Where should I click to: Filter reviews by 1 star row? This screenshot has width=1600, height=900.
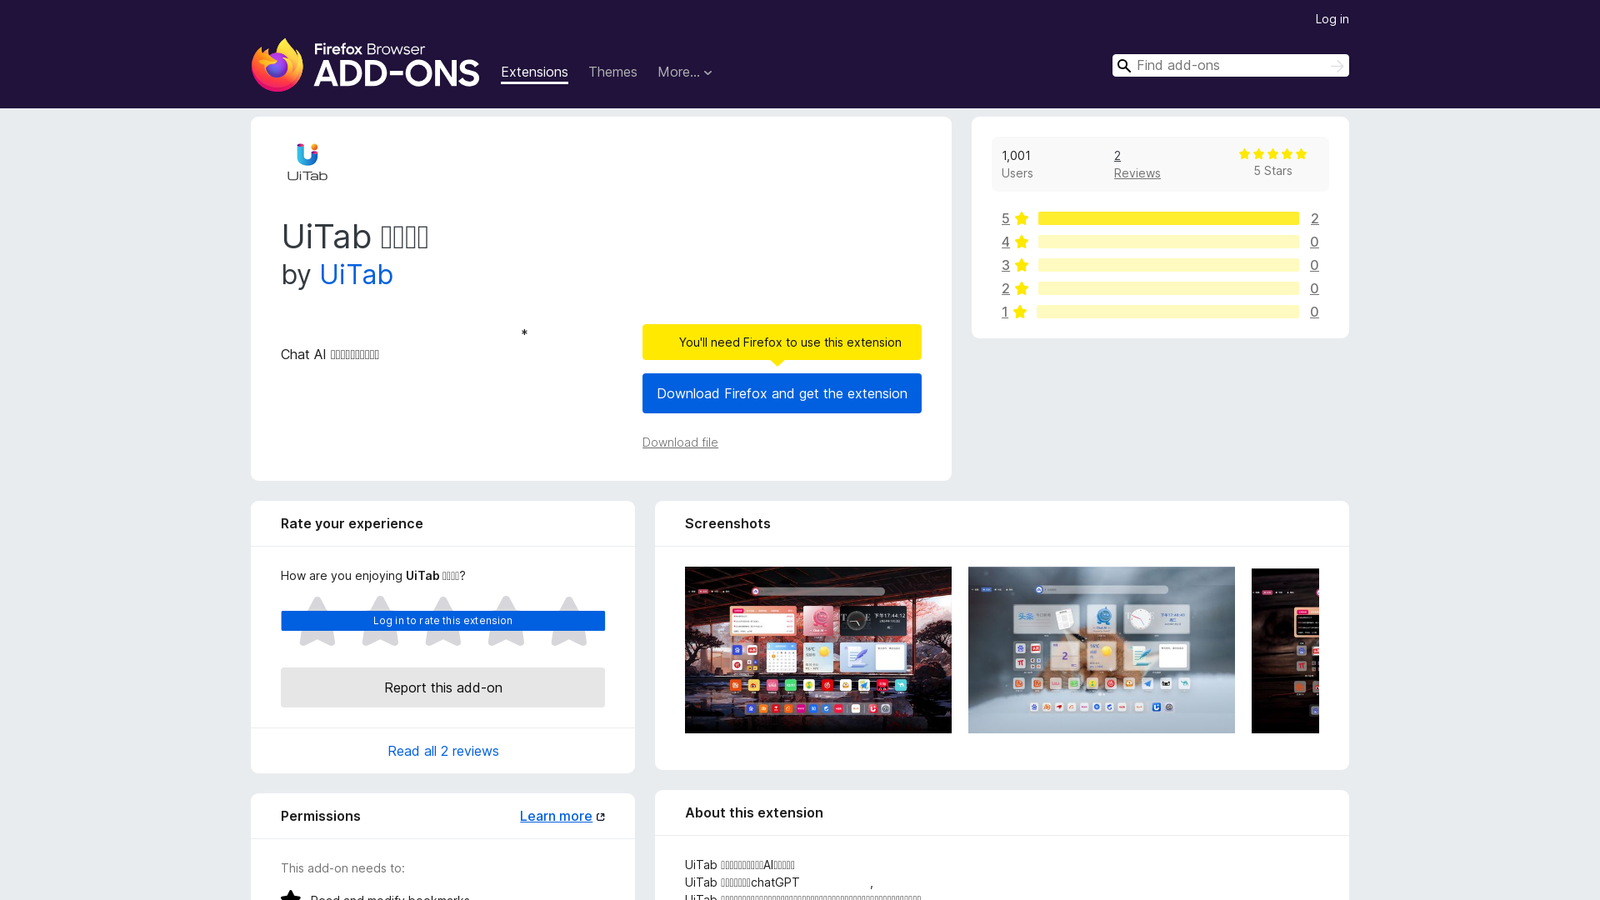coord(1160,312)
